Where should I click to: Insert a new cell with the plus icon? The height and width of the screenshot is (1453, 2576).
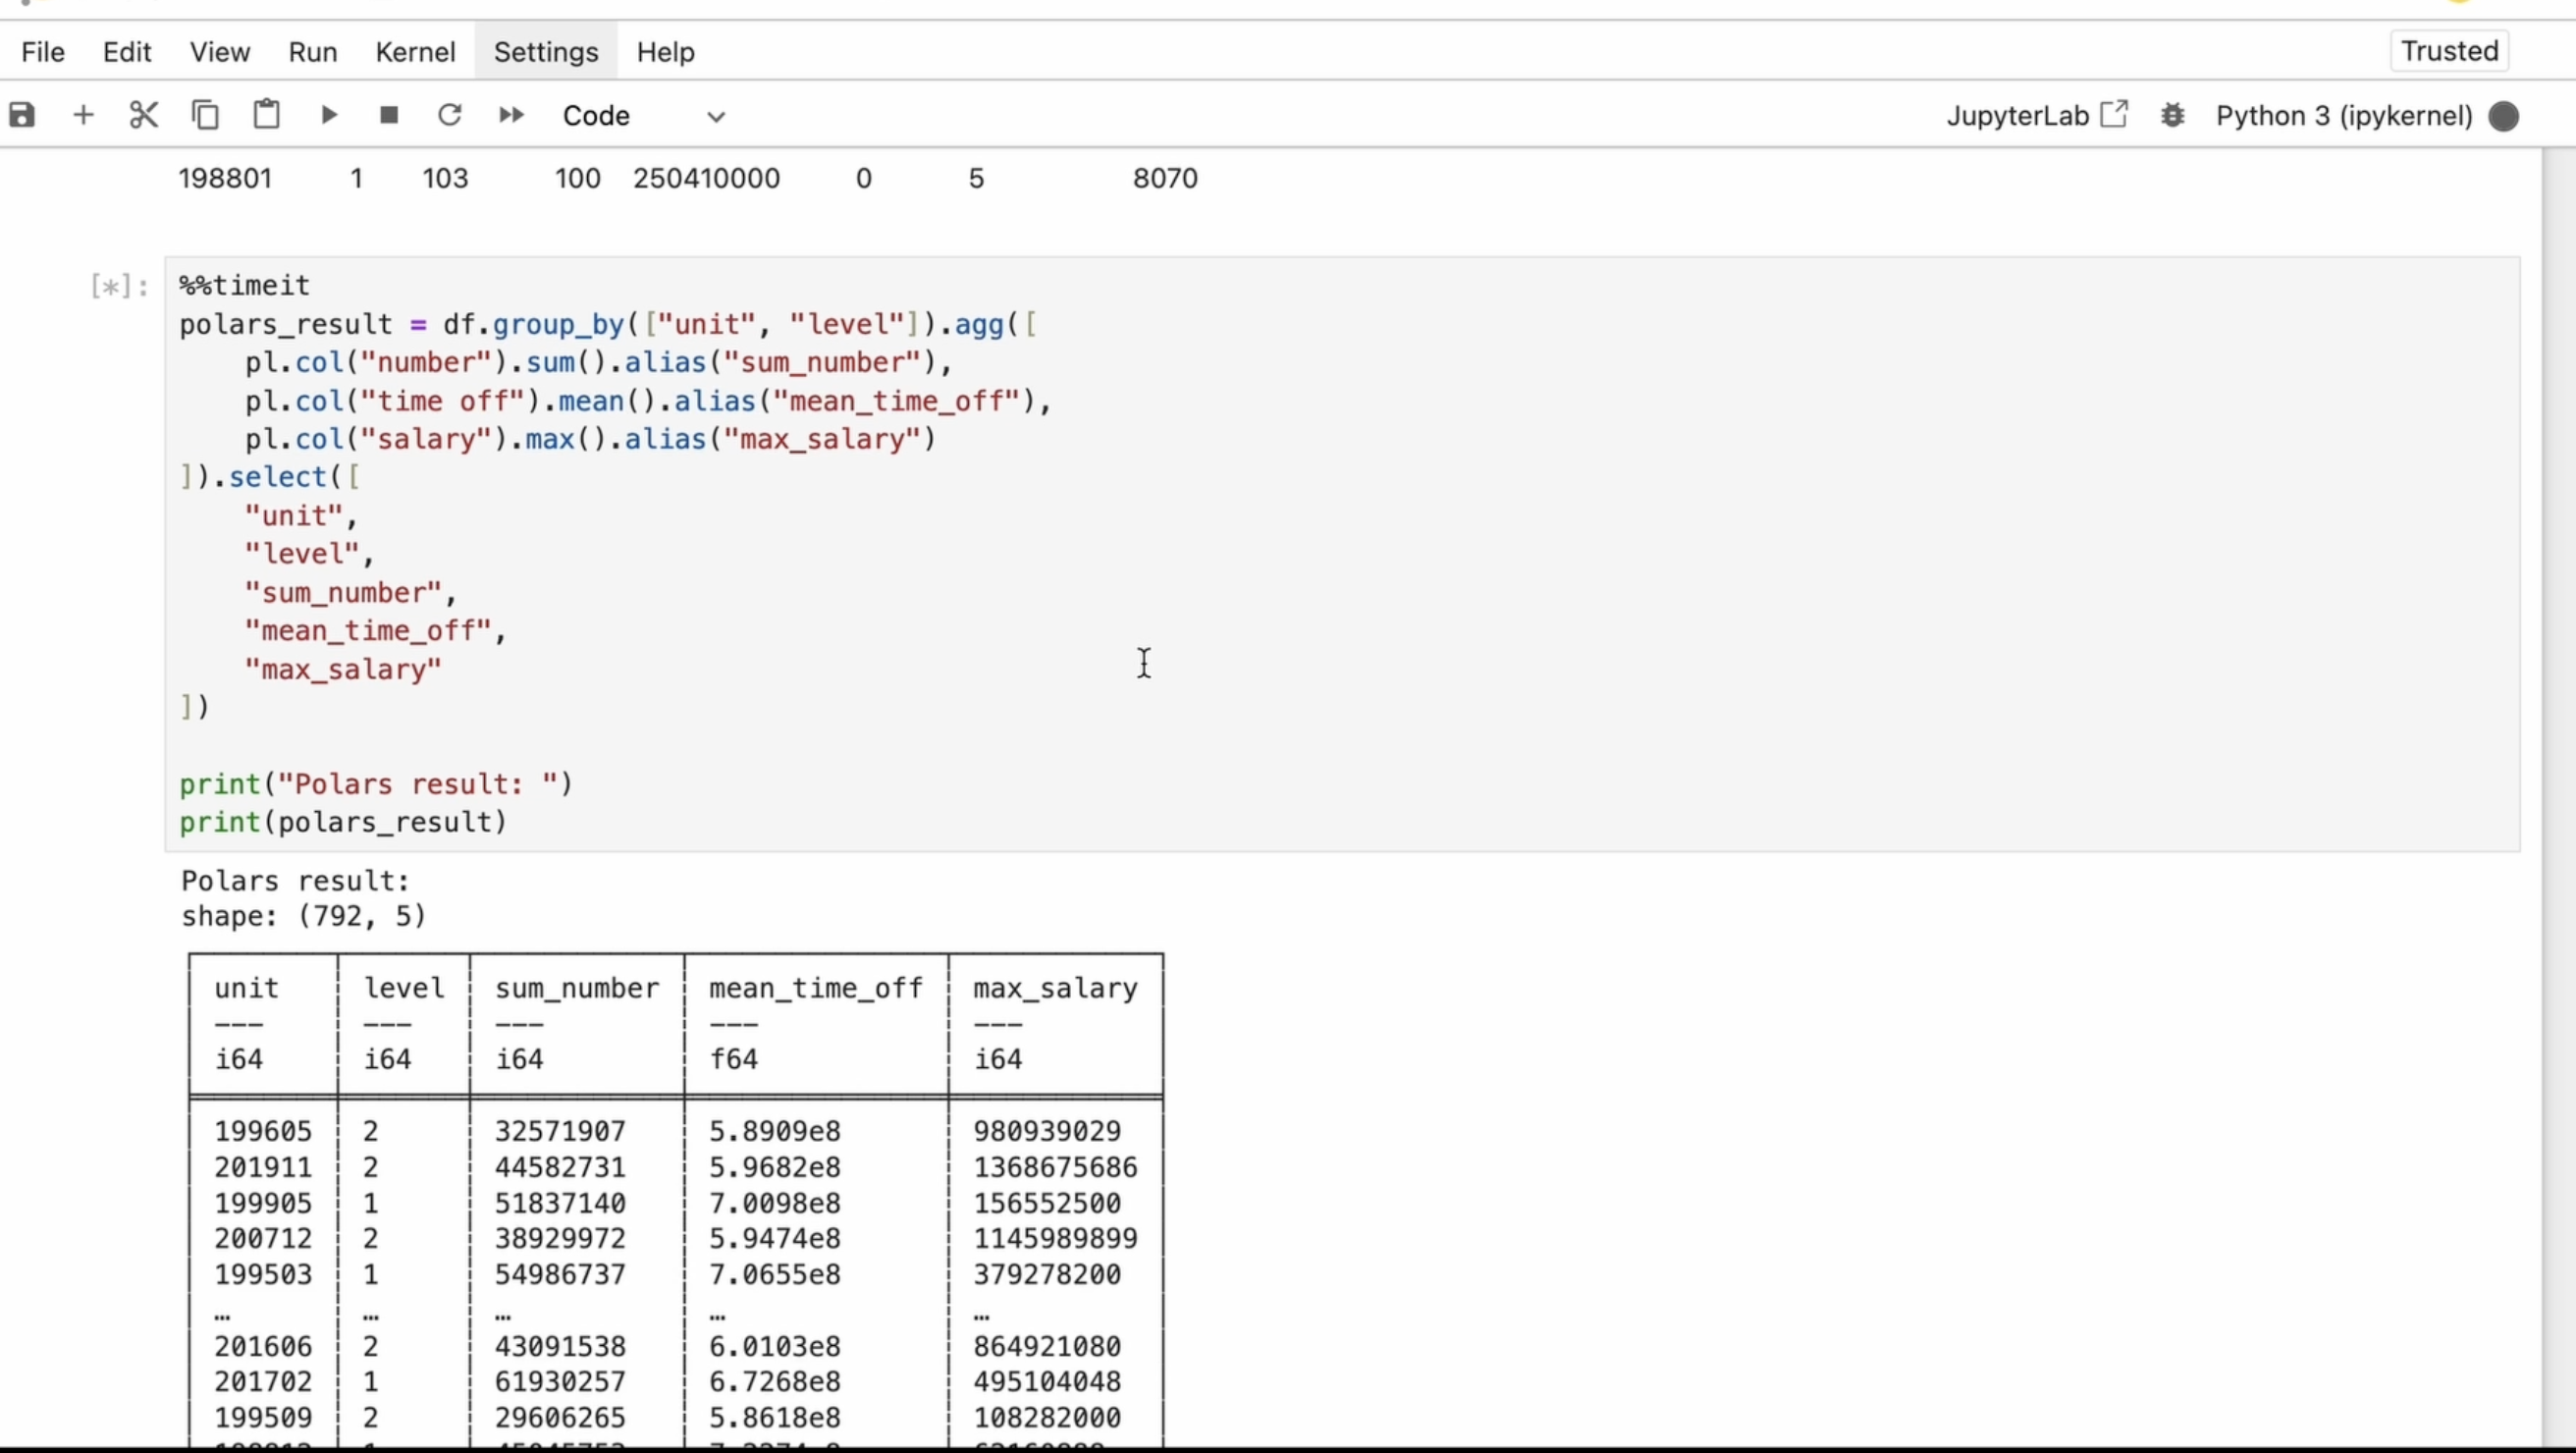(84, 115)
